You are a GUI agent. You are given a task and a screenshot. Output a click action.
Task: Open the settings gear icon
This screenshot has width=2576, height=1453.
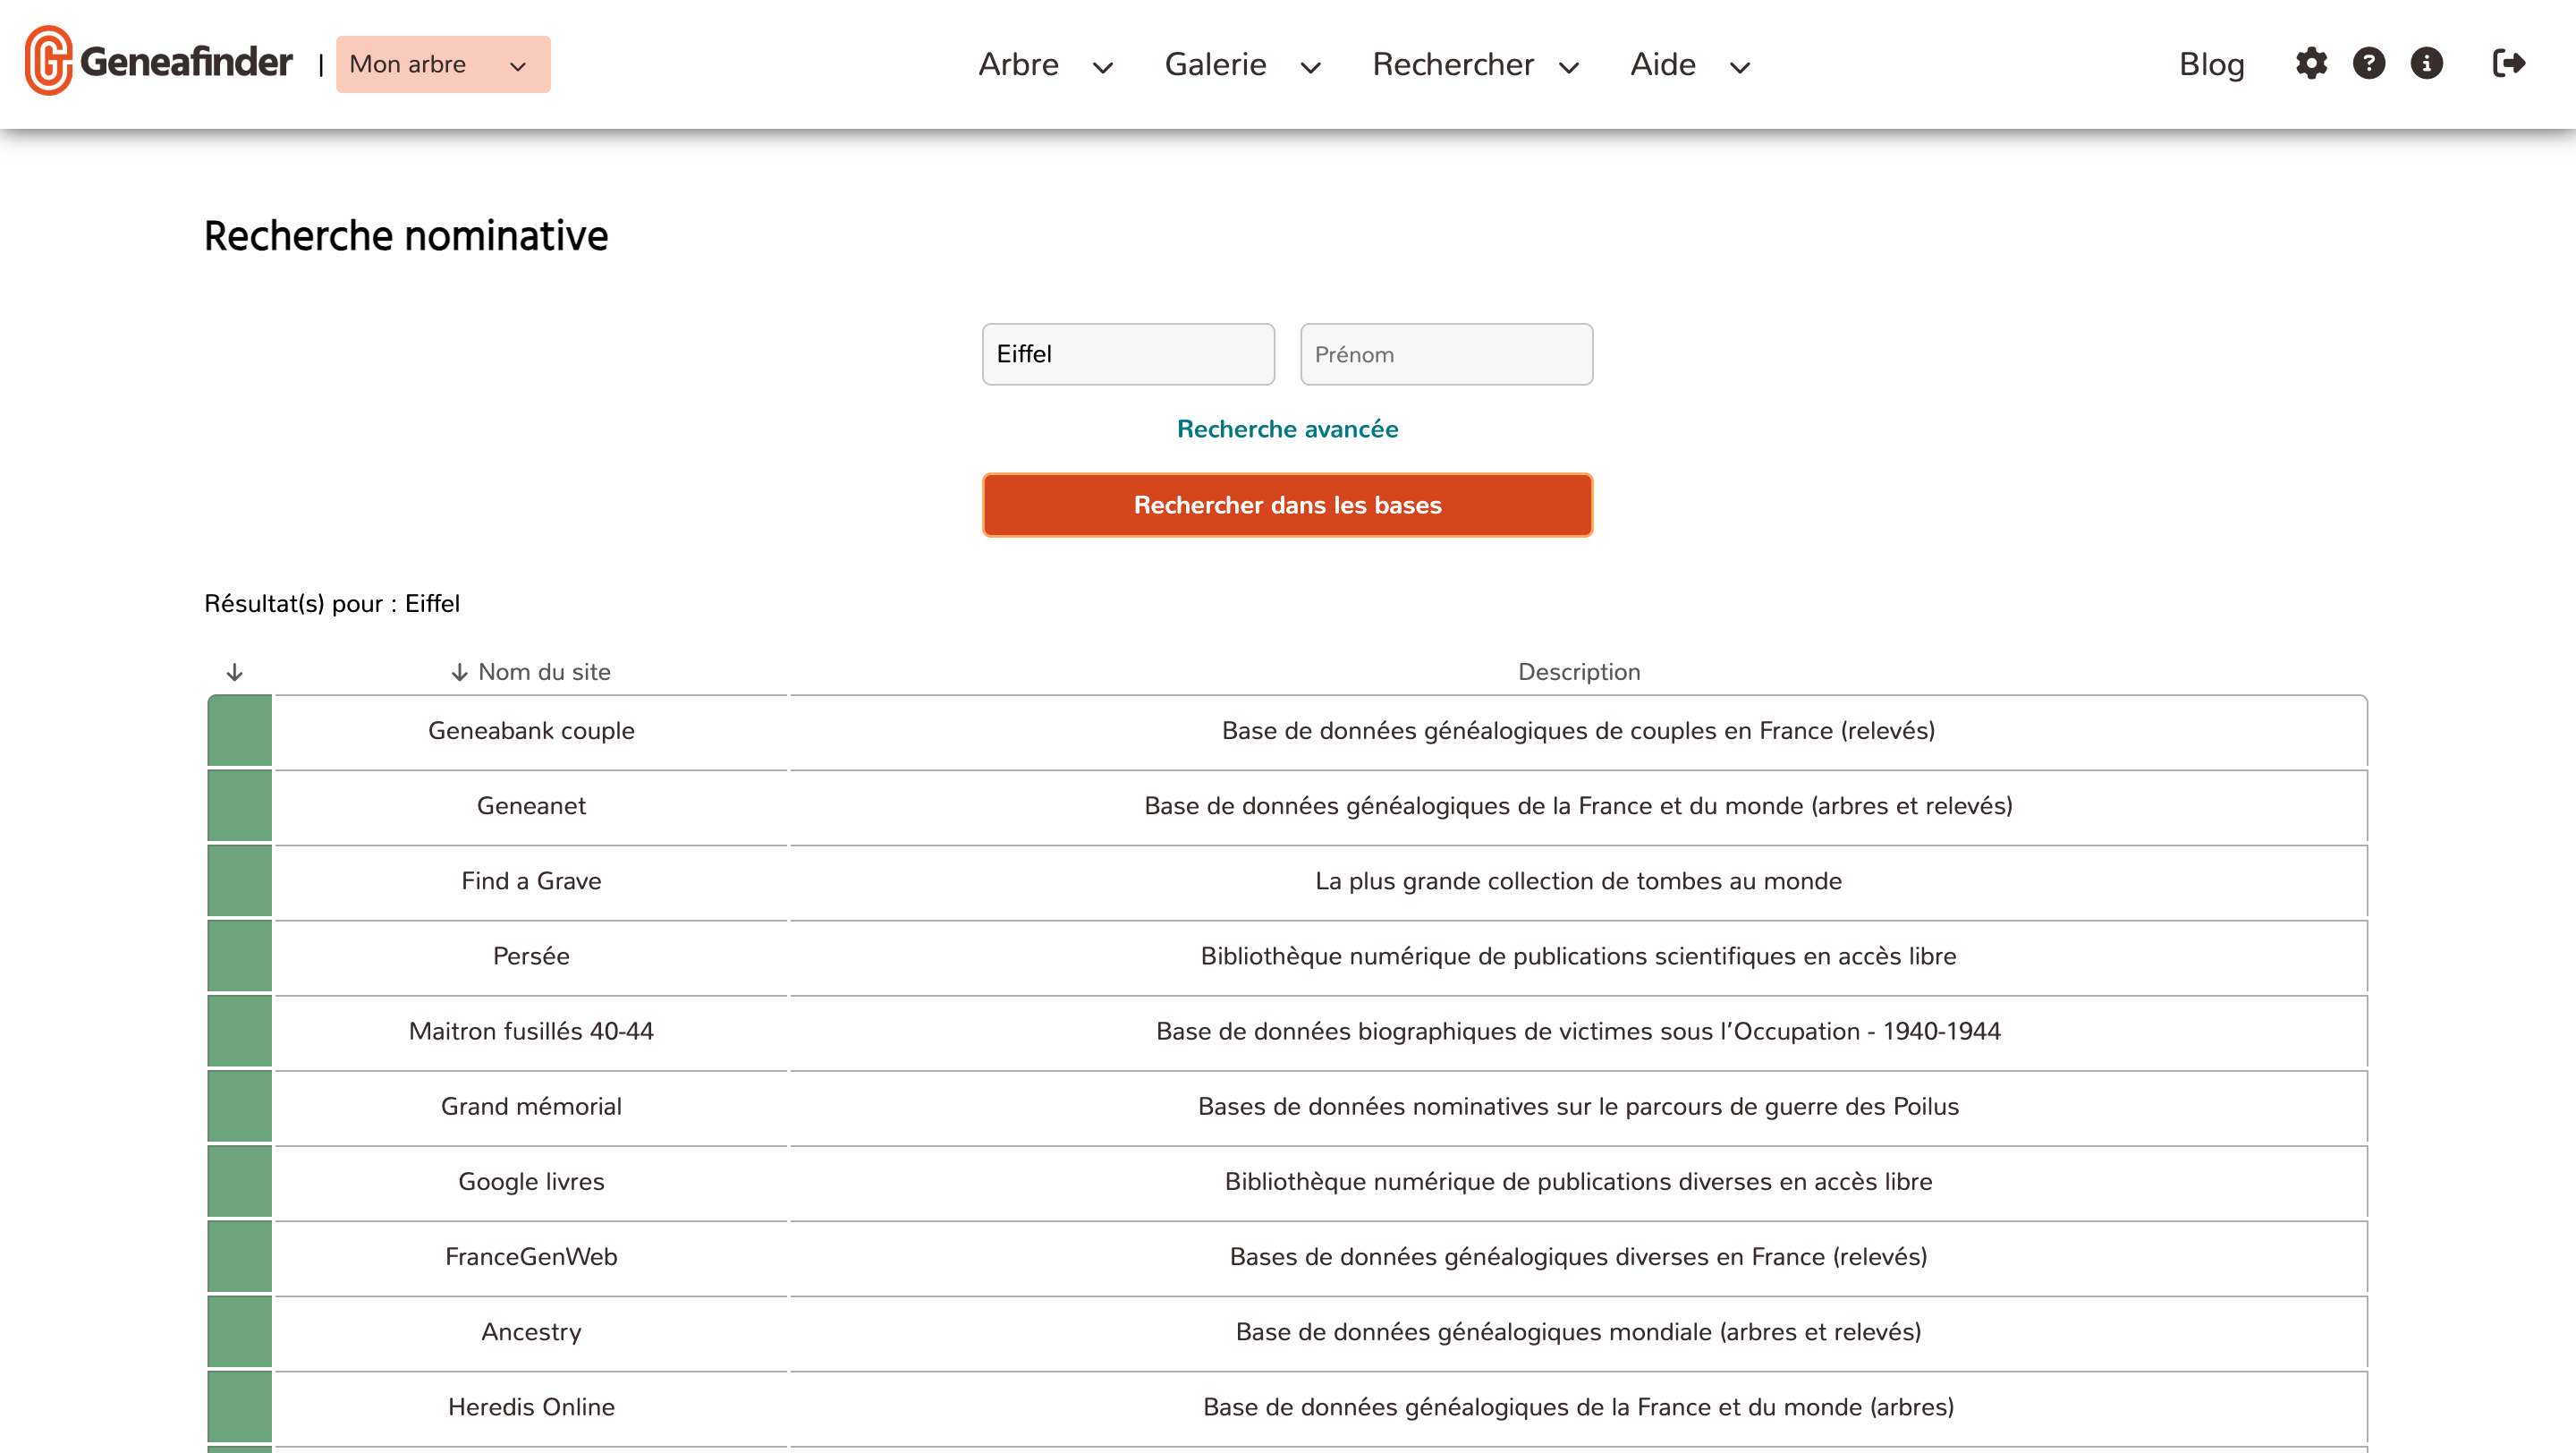tap(2311, 63)
